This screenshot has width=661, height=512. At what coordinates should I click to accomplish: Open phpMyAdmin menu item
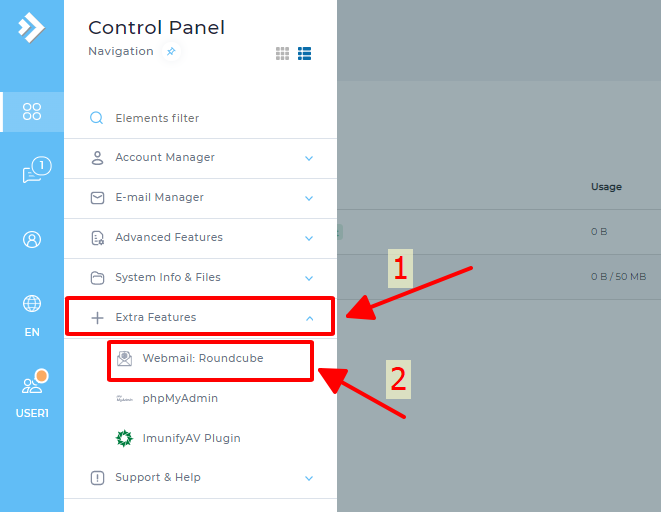point(180,398)
